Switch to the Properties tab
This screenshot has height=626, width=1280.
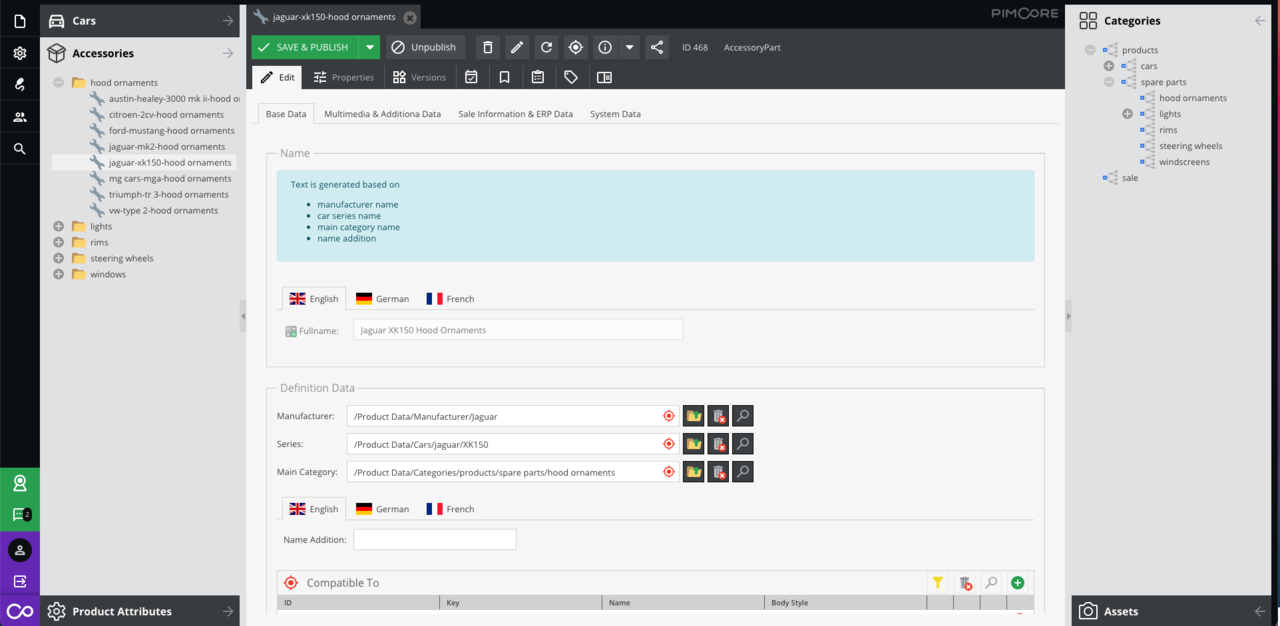click(x=343, y=77)
